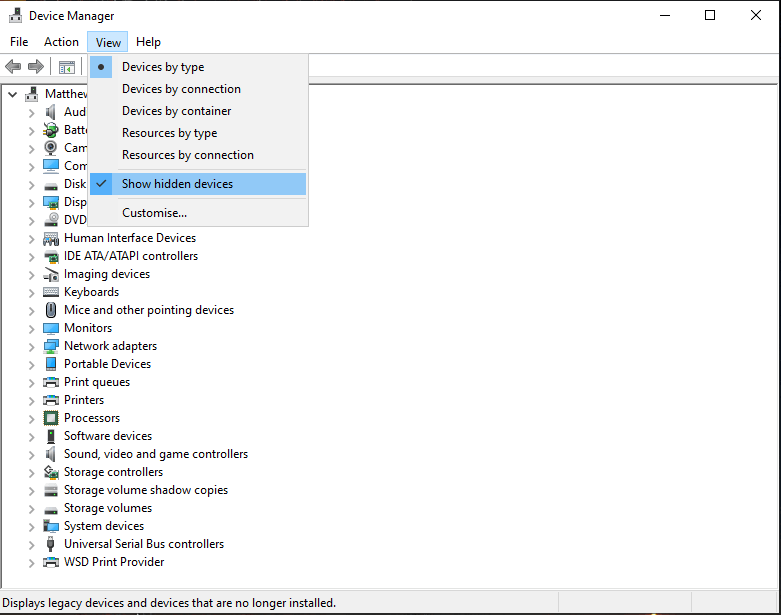This screenshot has height=615, width=781.
Task: Select Storage volume shadow copies row
Action: pyautogui.click(x=145, y=490)
